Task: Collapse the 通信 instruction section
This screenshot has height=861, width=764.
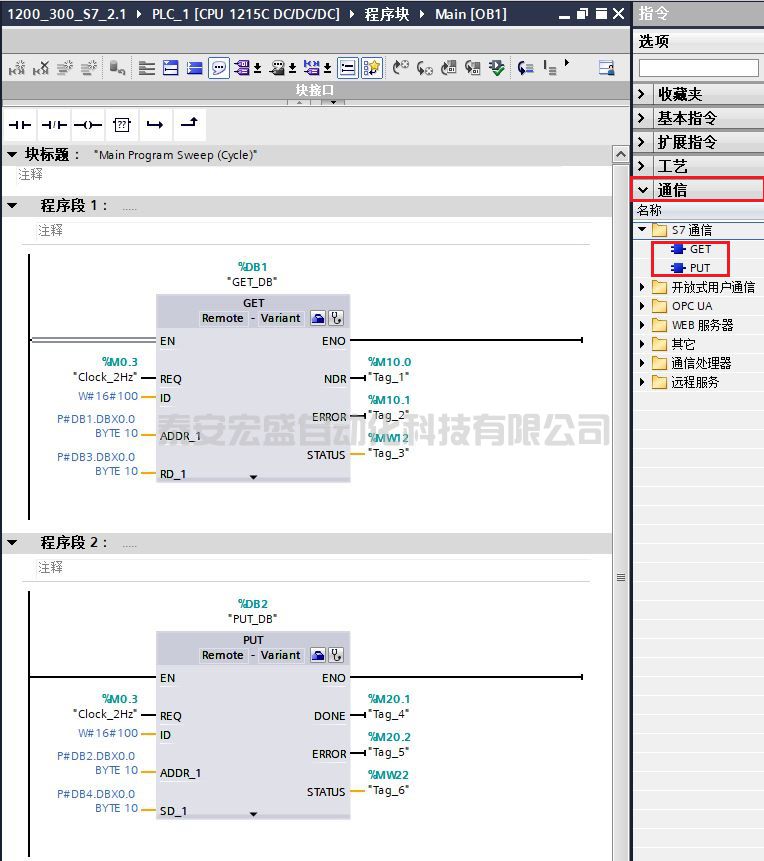Action: pos(643,190)
